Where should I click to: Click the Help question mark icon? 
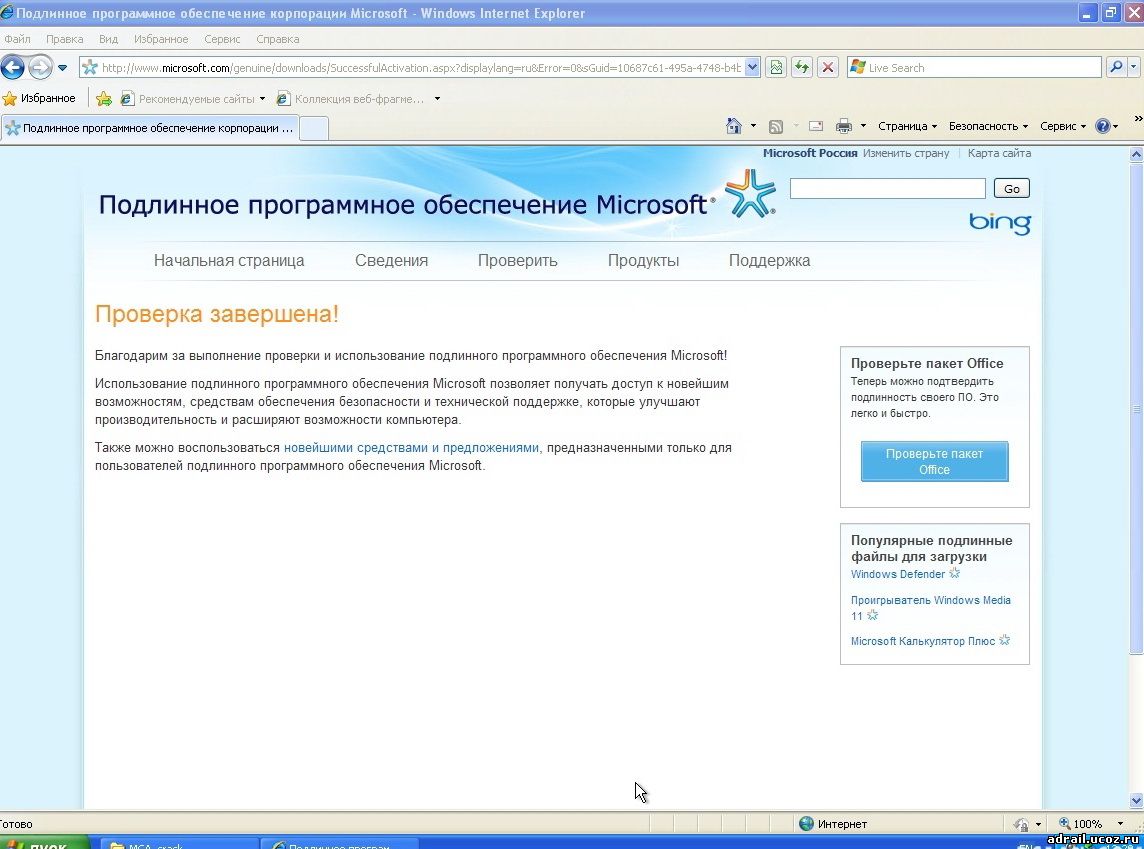(1102, 126)
